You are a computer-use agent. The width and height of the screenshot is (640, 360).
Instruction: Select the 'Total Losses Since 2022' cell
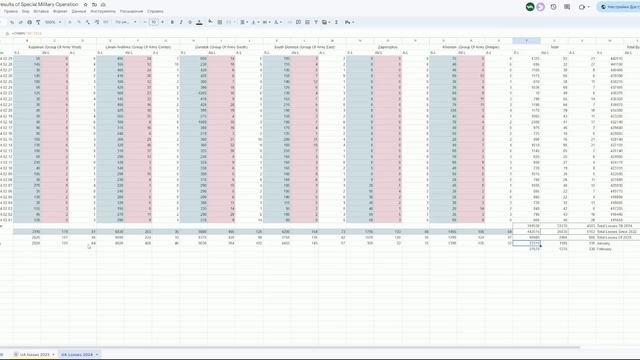pos(618,231)
